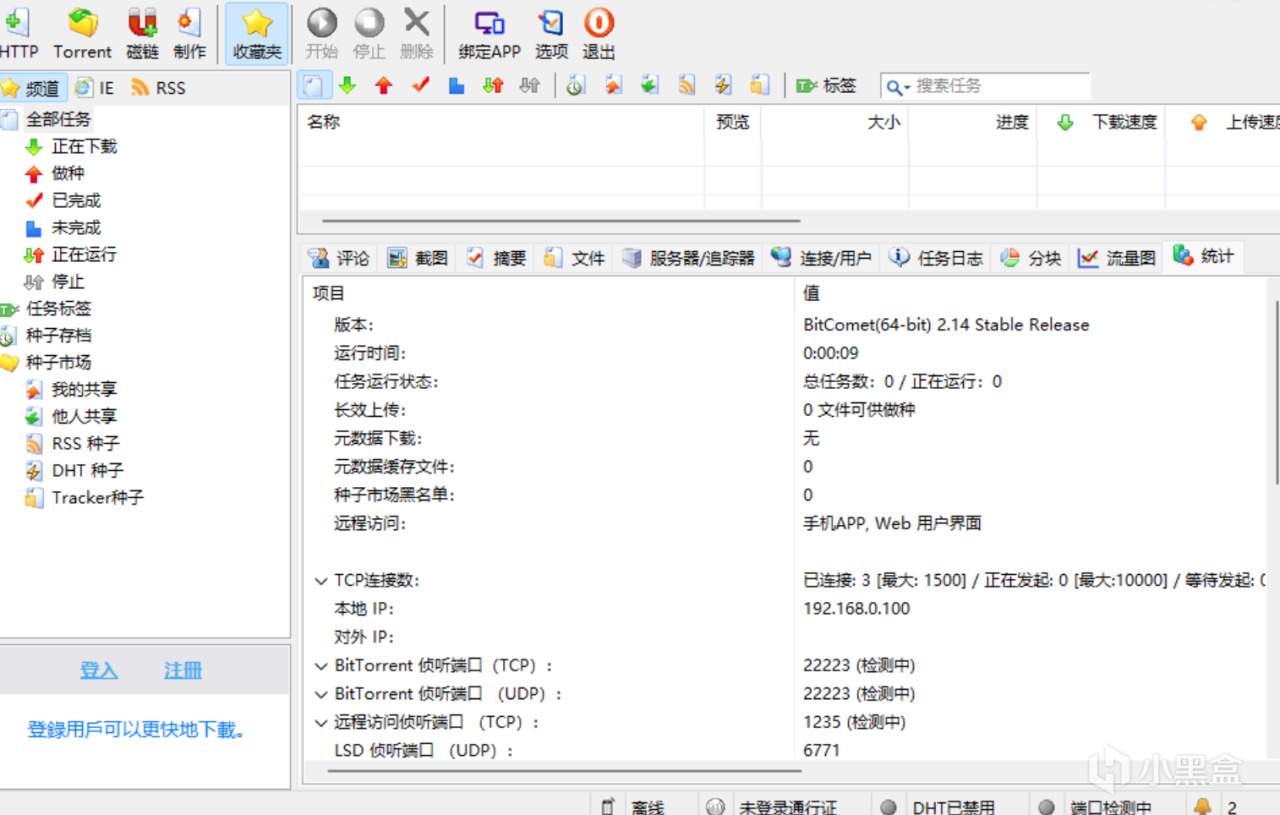Toggle red up-arrow seeding filter in filter toolbar
1280x815 pixels.
tap(384, 86)
